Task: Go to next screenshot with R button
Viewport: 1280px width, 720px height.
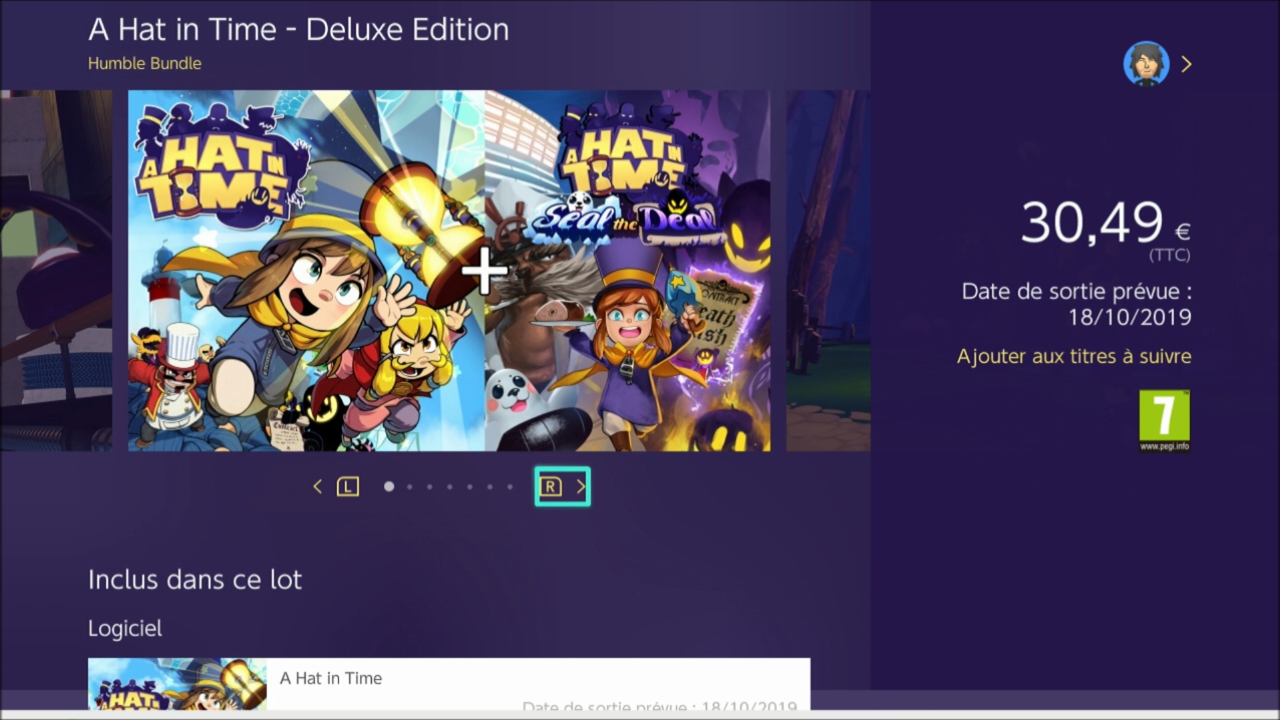Action: [550, 487]
